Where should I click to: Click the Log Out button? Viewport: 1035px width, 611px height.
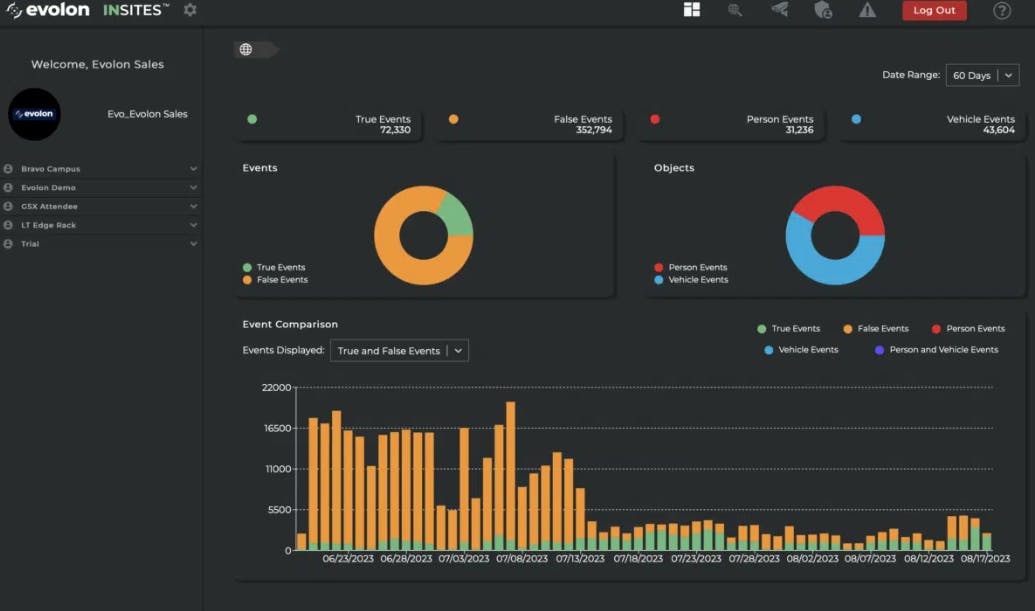click(934, 10)
